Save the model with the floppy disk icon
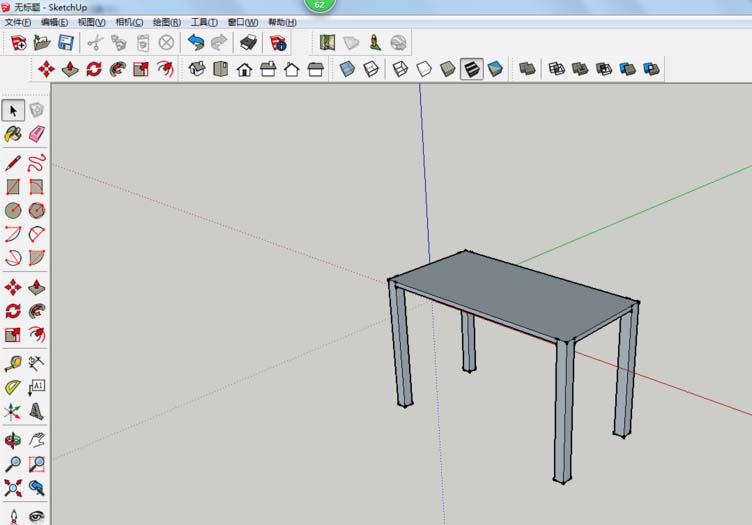 tap(66, 43)
